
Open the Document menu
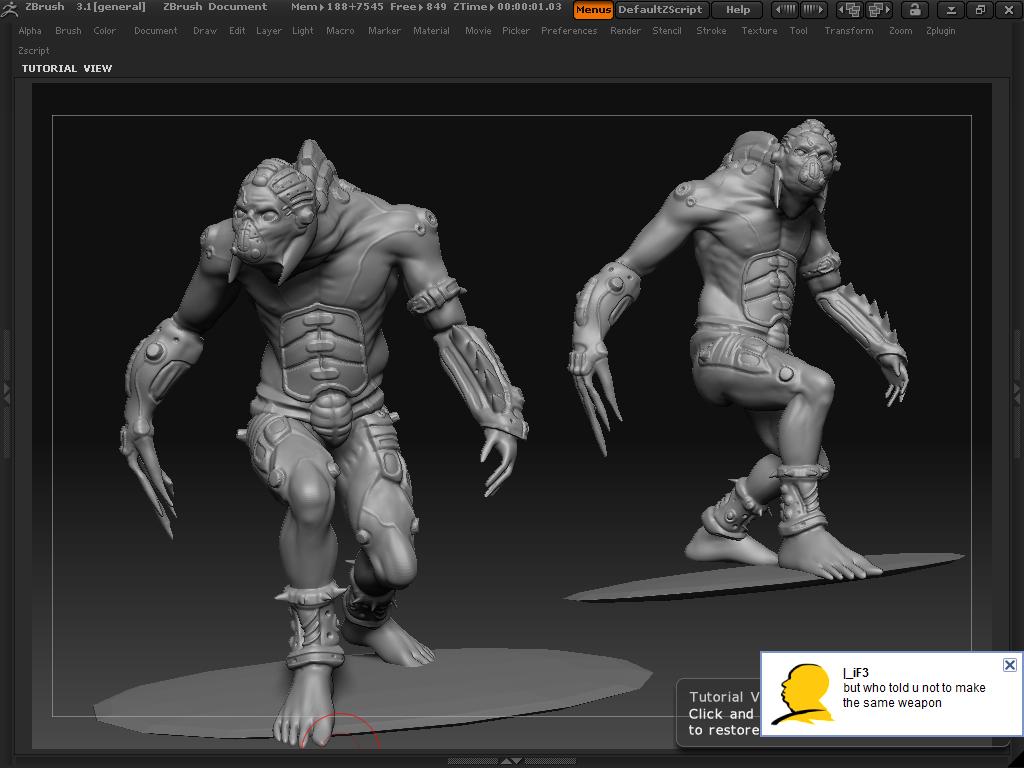tap(155, 31)
